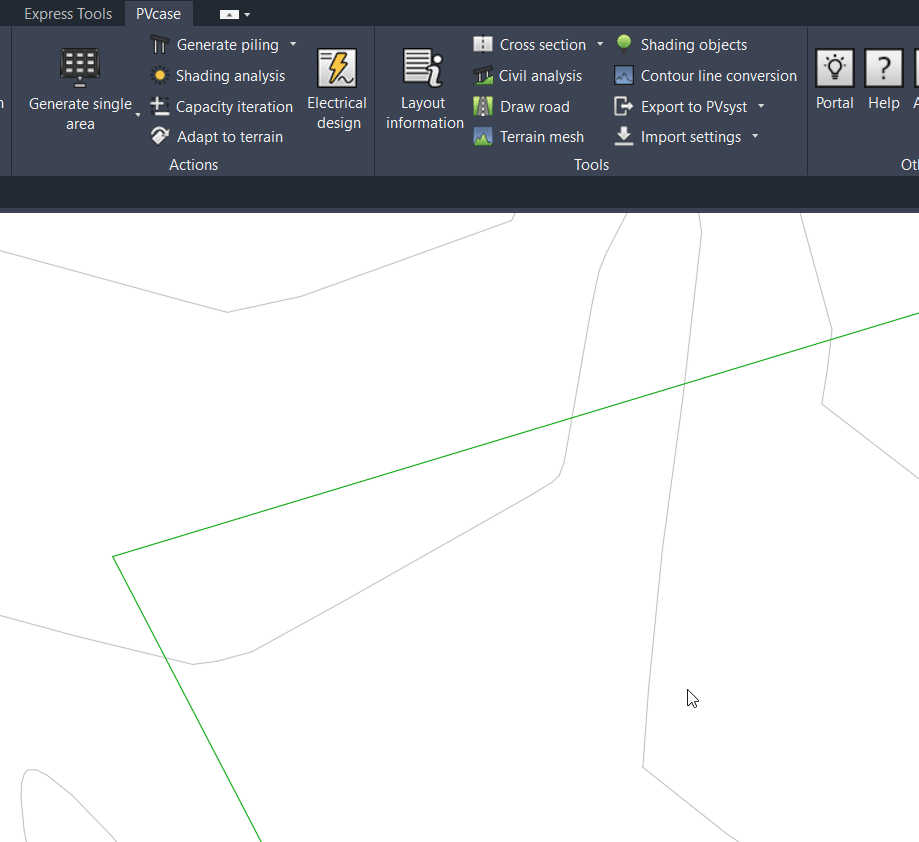
Task: Switch to the Express Tools tab
Action: (68, 13)
